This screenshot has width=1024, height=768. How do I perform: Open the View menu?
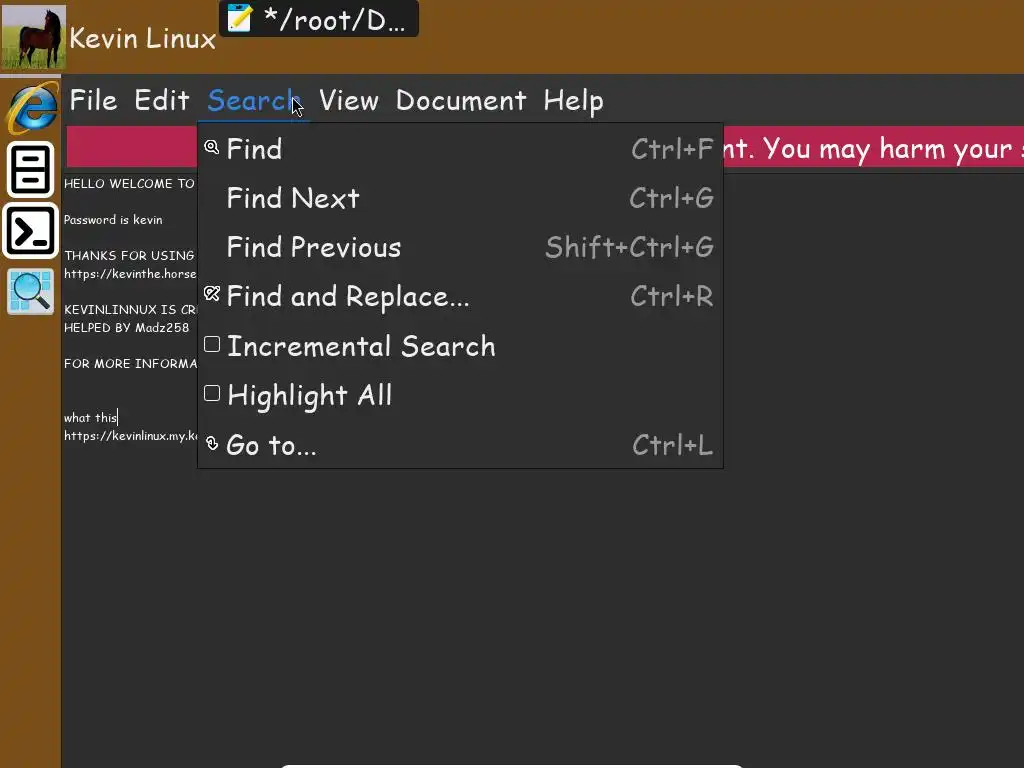pos(348,100)
